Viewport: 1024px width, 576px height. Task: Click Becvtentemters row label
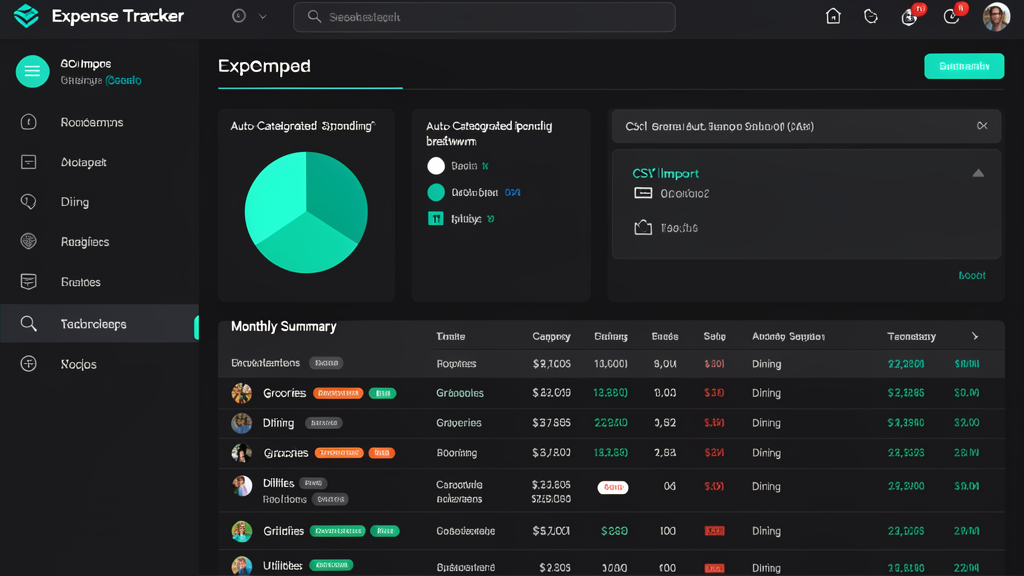click(265, 363)
